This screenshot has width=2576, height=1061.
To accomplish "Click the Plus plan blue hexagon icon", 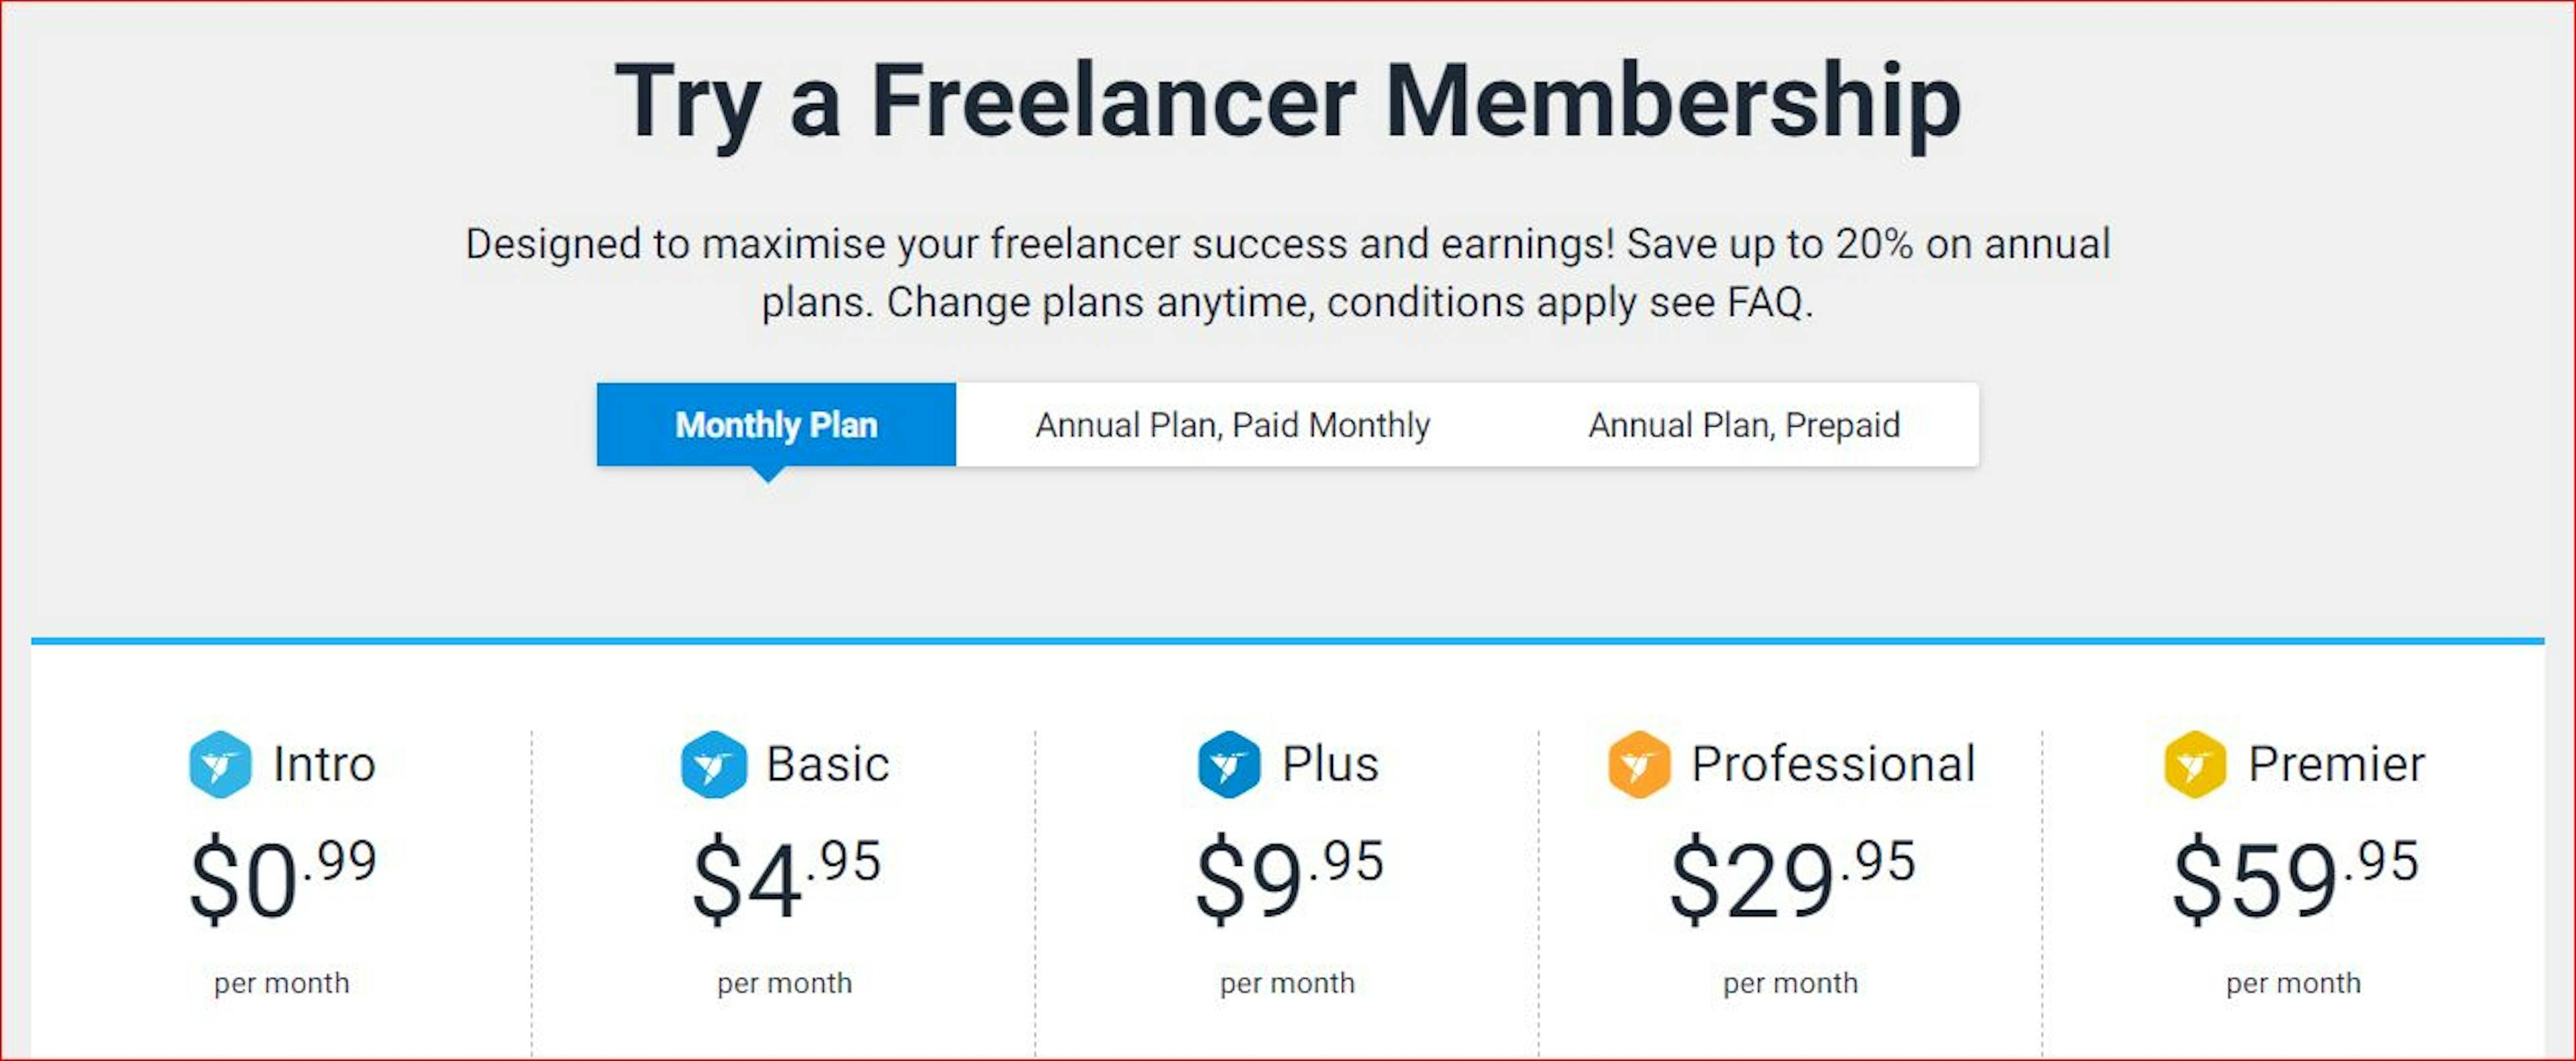I will (1229, 765).
